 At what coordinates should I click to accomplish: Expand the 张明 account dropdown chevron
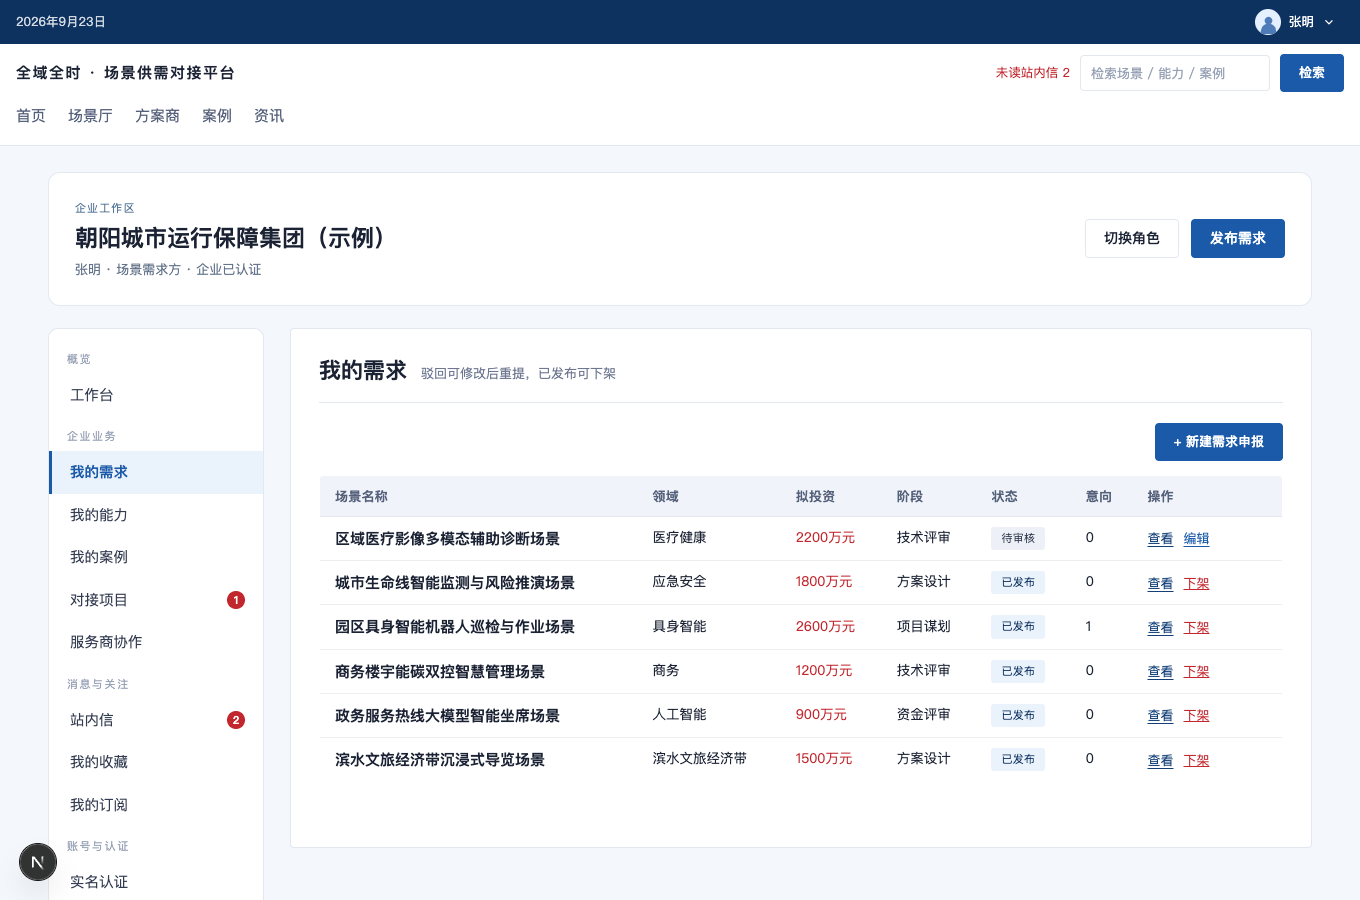[1329, 22]
